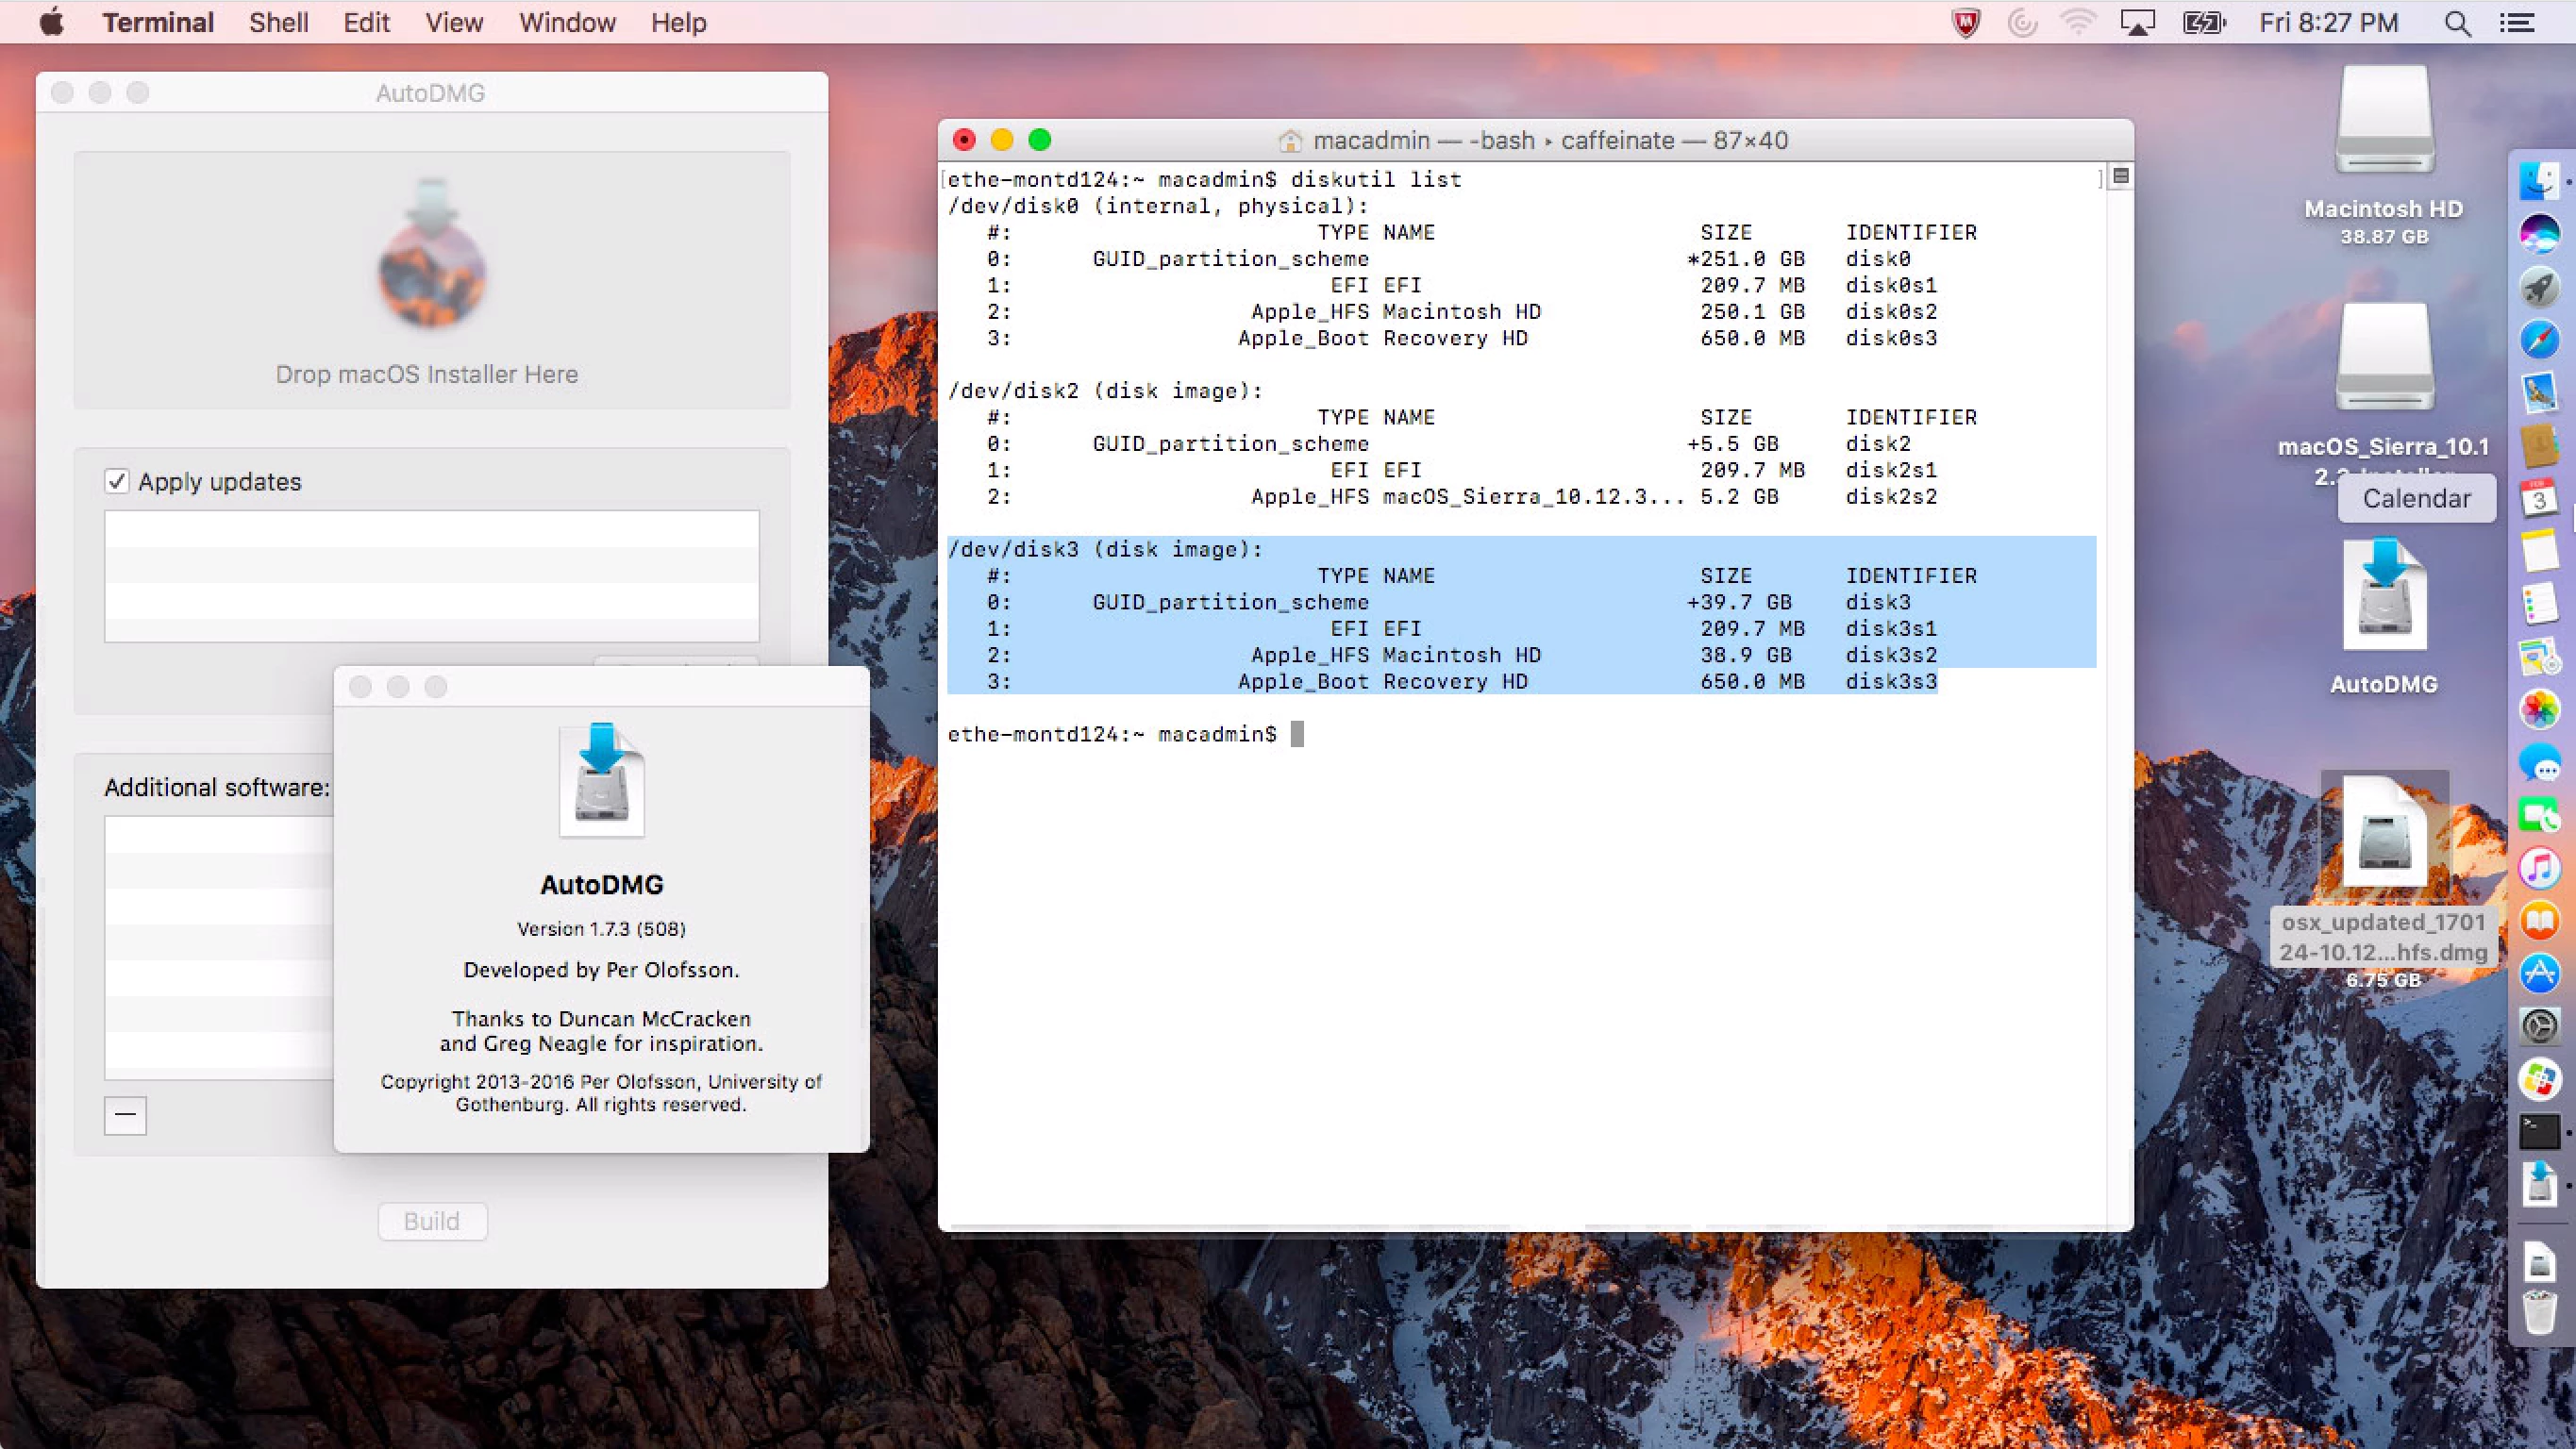Image resolution: width=2576 pixels, height=1449 pixels.
Task: Open Mail eagle stamp icon in Dock
Action: pyautogui.click(x=2539, y=393)
